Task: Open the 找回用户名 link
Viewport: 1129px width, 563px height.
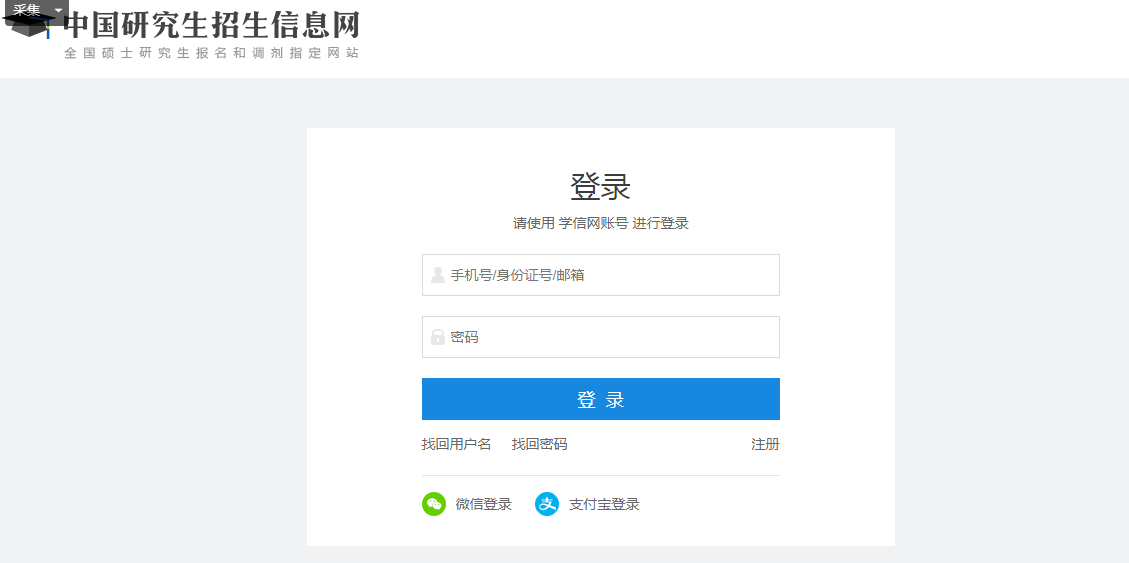Action: (456, 444)
